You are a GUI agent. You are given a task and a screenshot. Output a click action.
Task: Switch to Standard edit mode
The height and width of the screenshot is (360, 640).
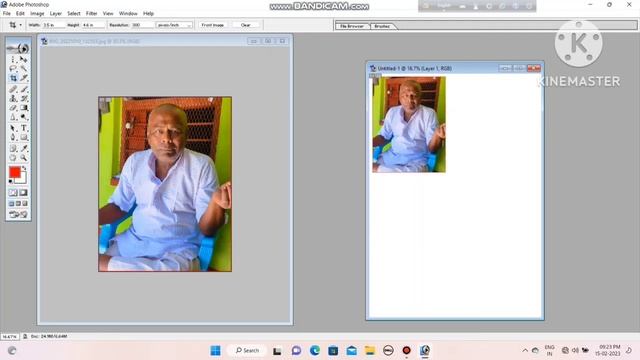(x=13, y=193)
